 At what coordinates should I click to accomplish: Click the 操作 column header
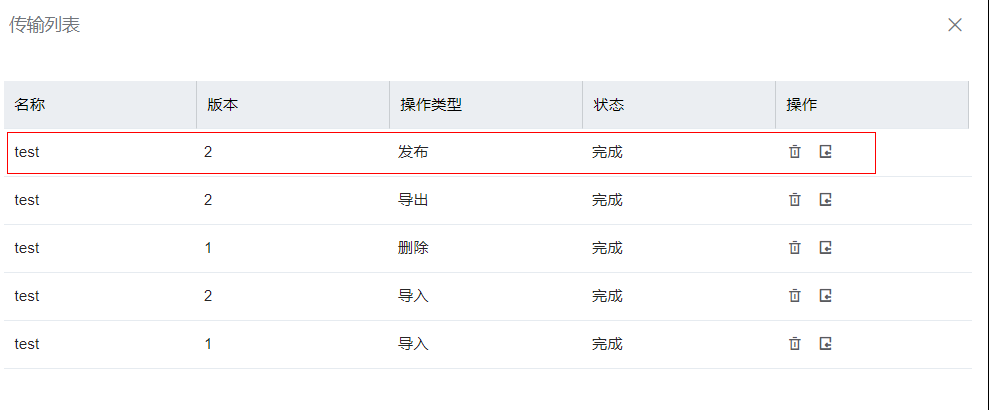(x=802, y=105)
